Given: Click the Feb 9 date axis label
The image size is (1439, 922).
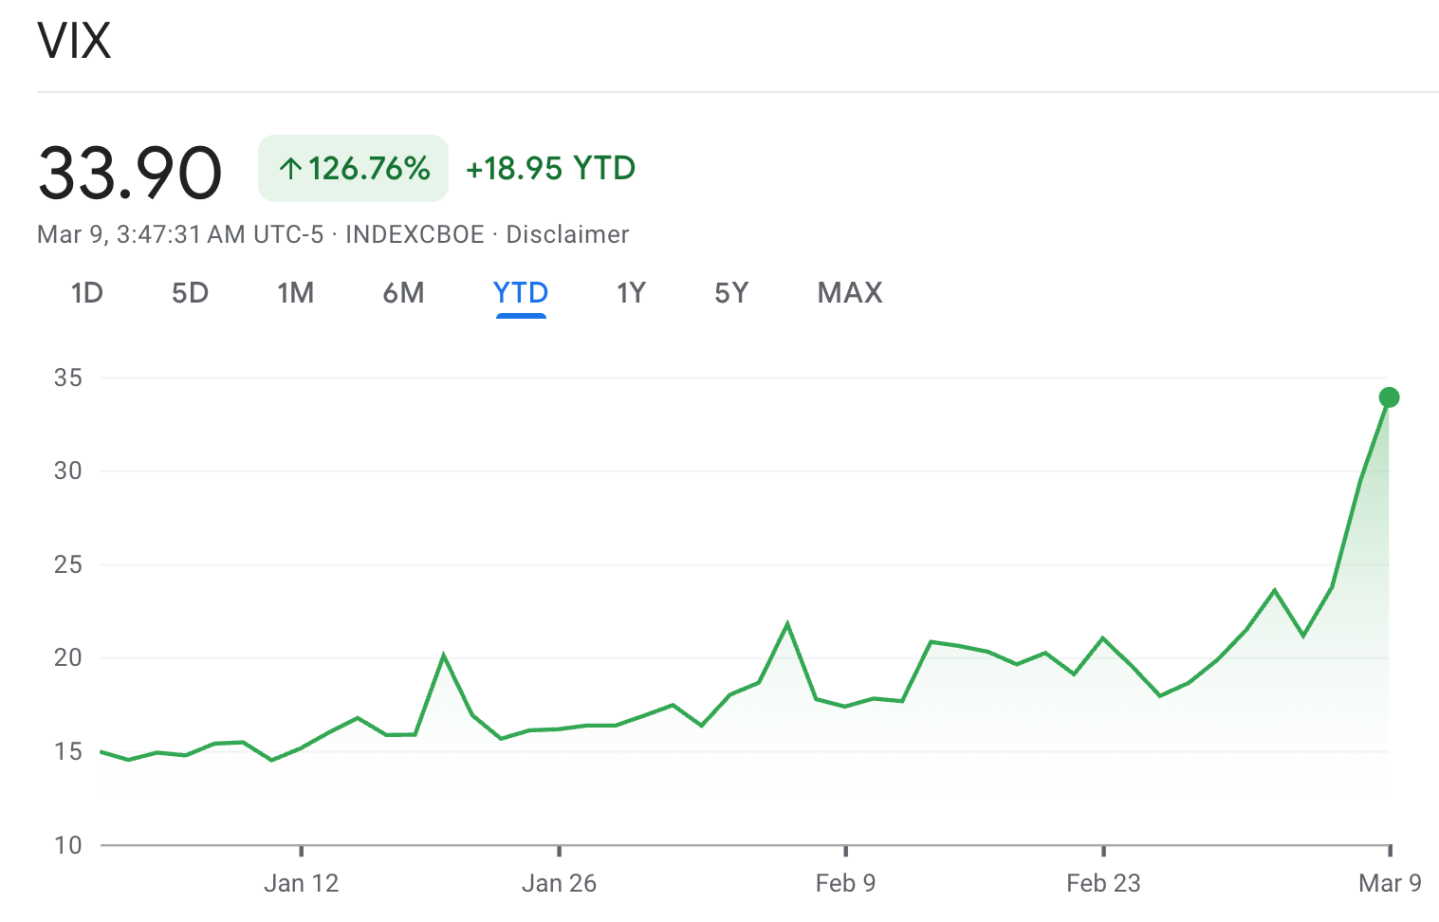Looking at the screenshot, I should coord(845,883).
